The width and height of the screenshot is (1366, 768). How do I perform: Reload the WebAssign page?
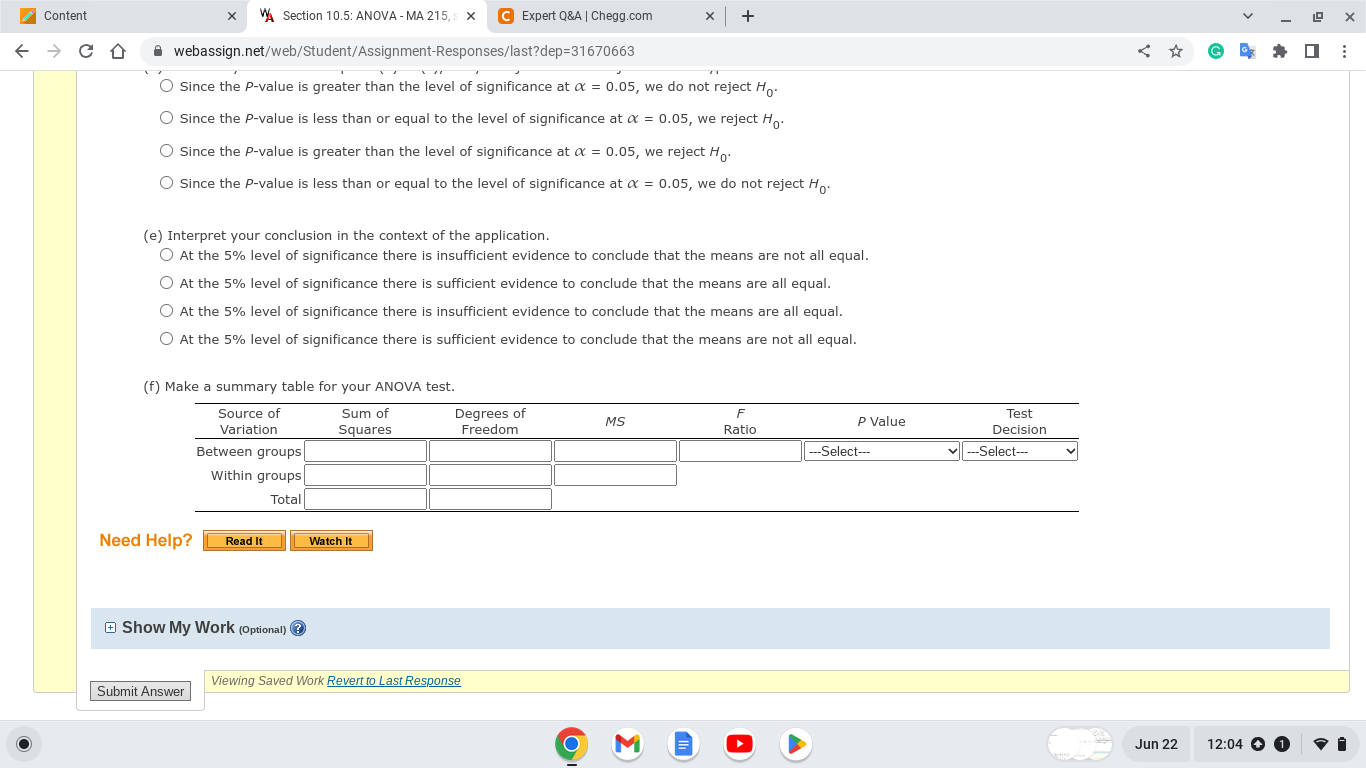[x=86, y=51]
